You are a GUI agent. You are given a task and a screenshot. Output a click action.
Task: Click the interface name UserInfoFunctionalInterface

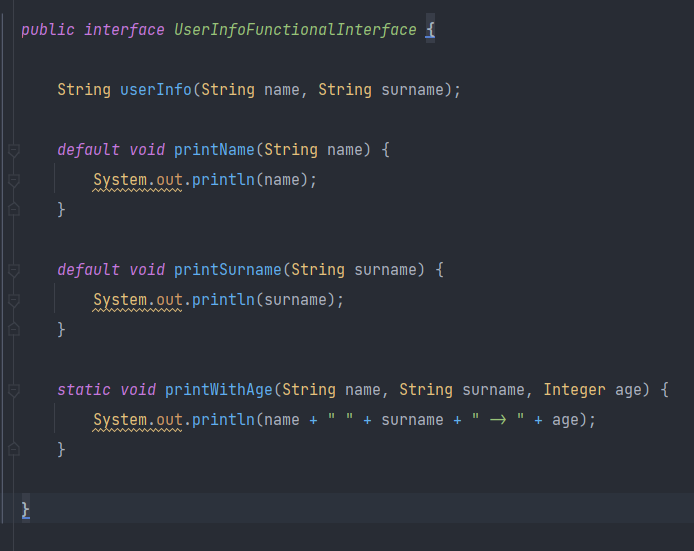[295, 30]
